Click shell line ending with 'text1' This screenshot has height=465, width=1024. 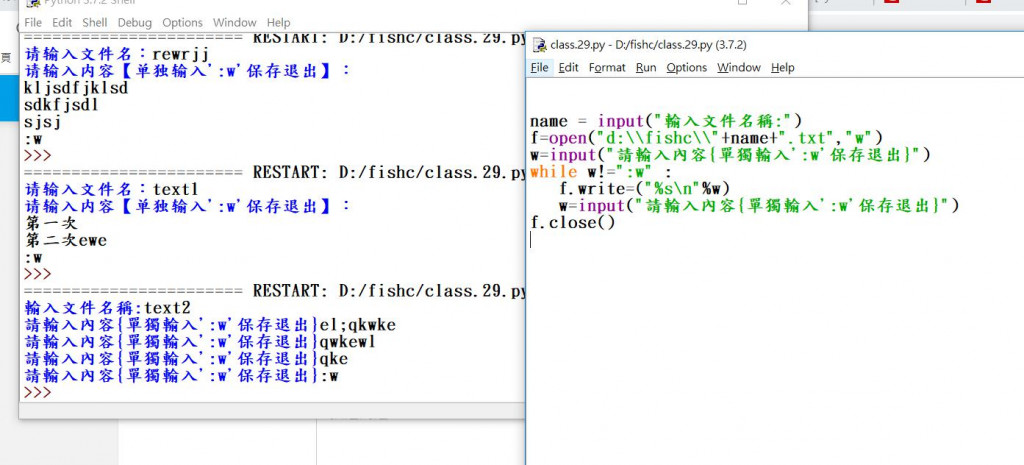tap(111, 189)
